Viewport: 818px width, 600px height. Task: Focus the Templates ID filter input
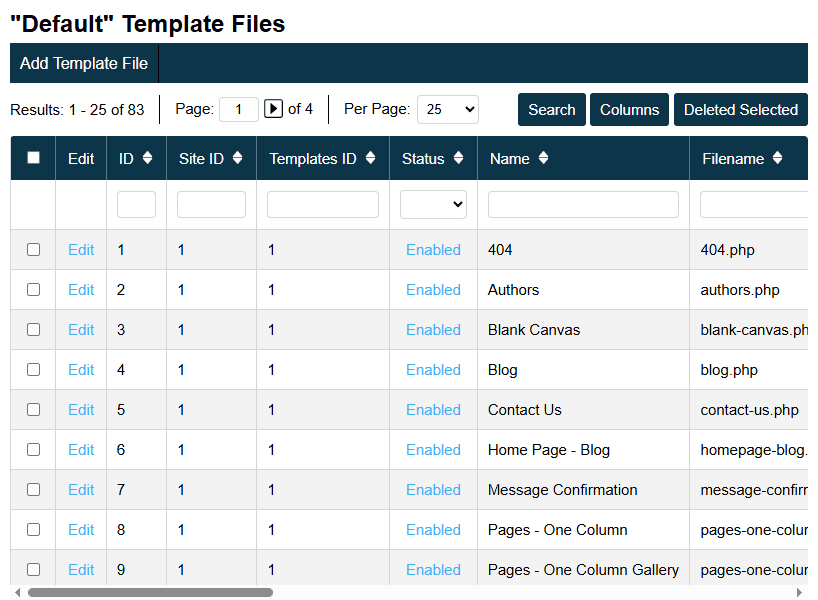click(x=323, y=204)
